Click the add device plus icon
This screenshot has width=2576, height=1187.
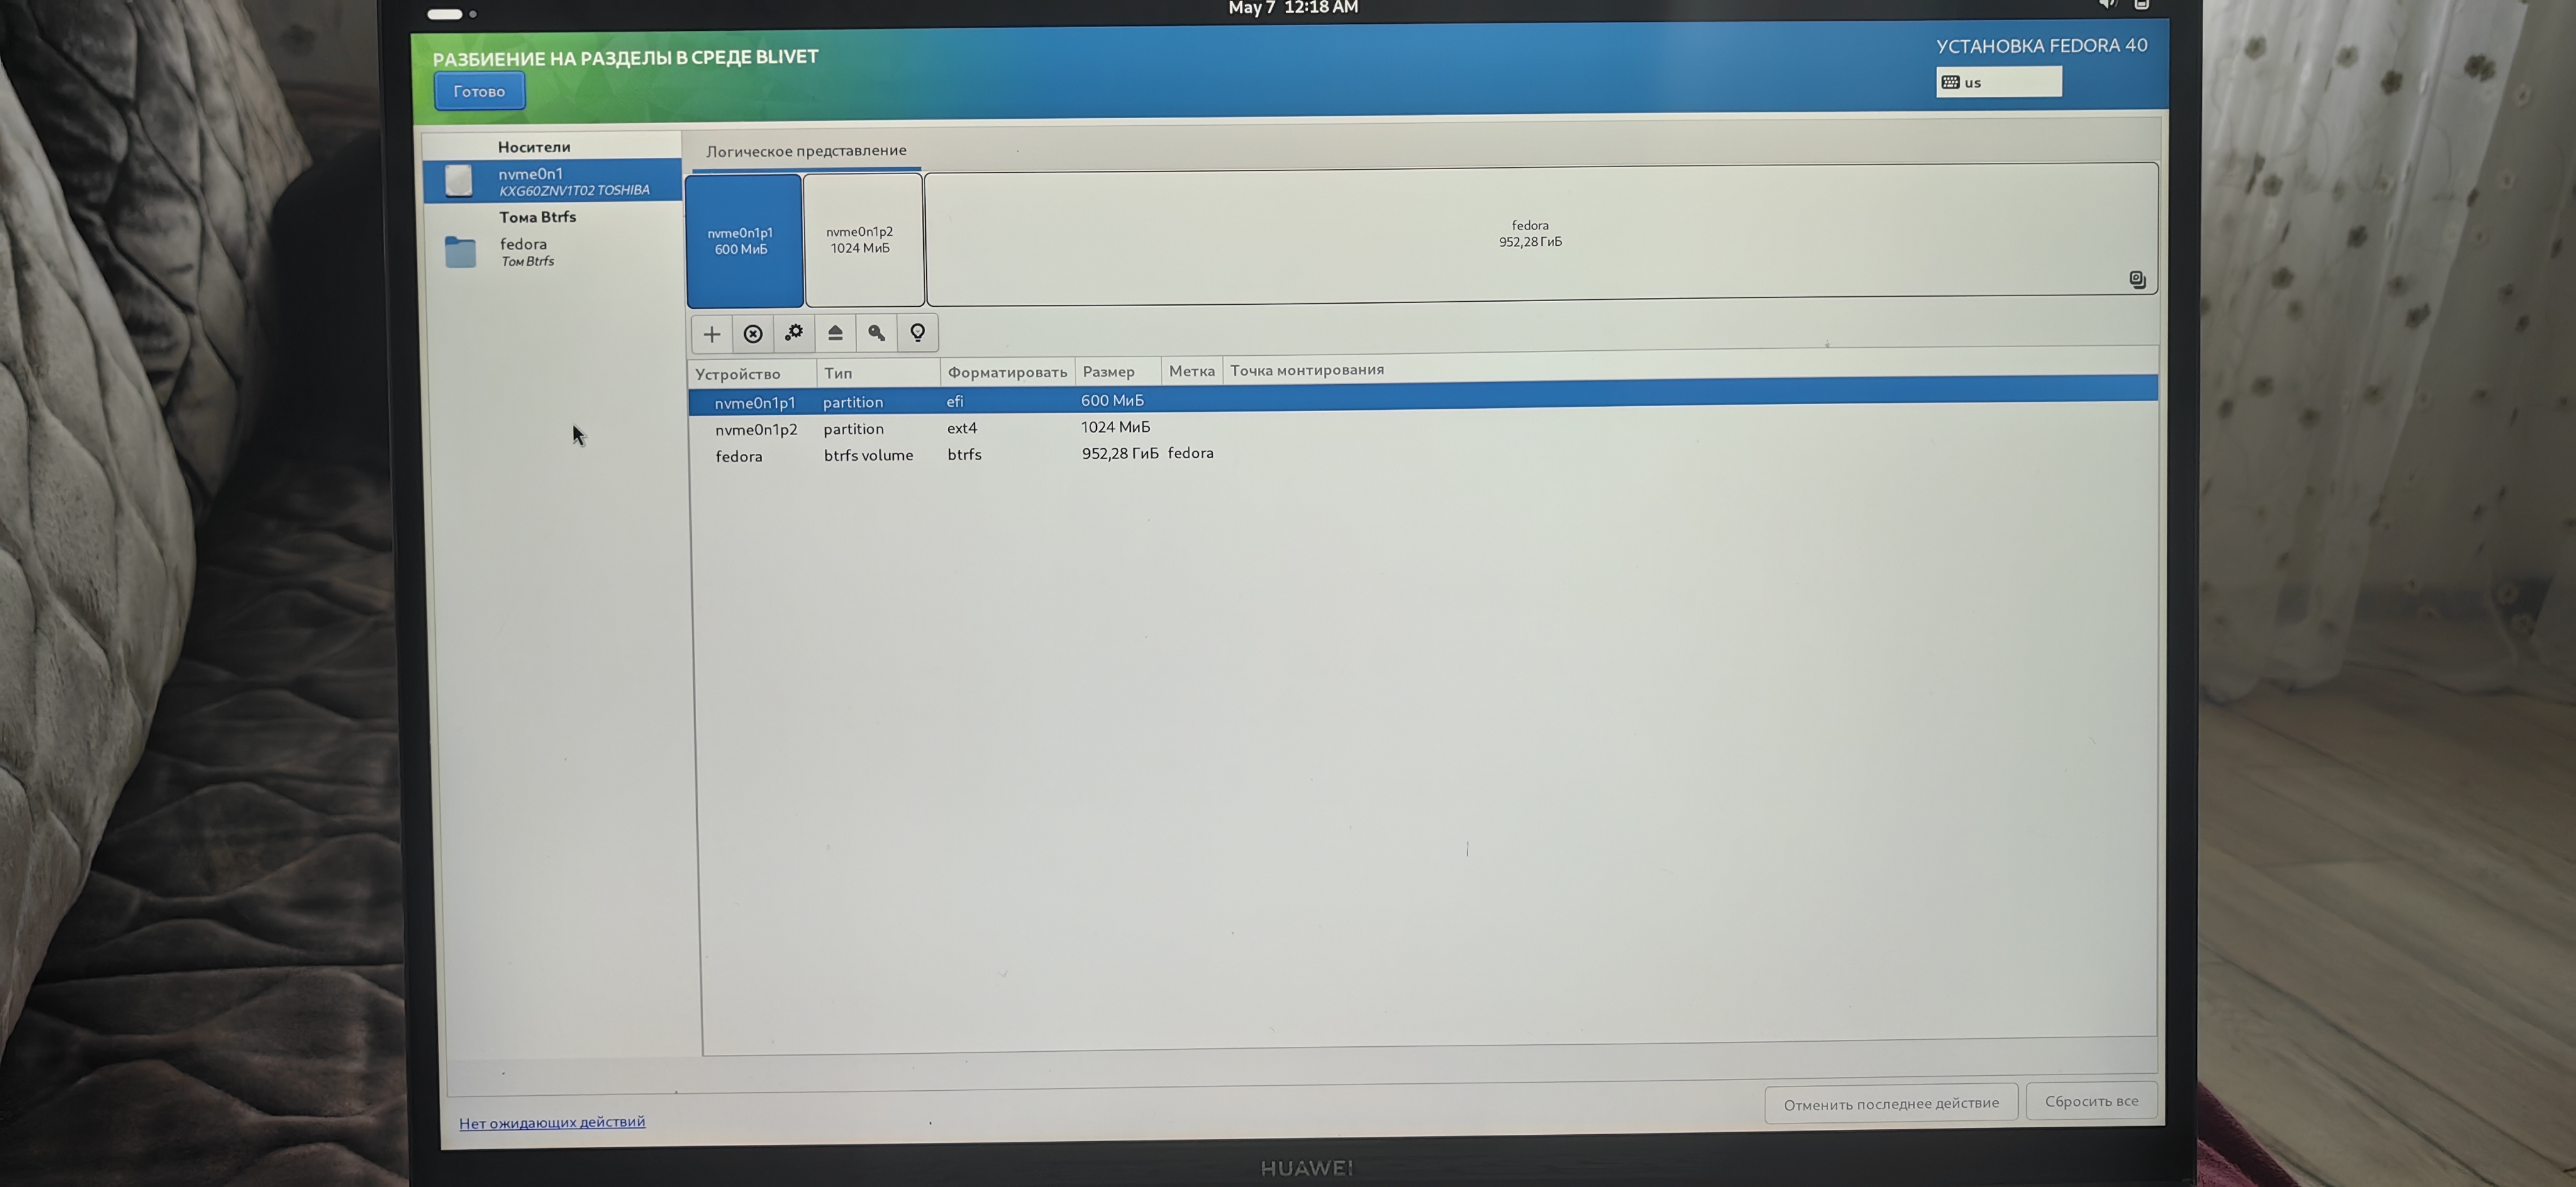tap(711, 334)
